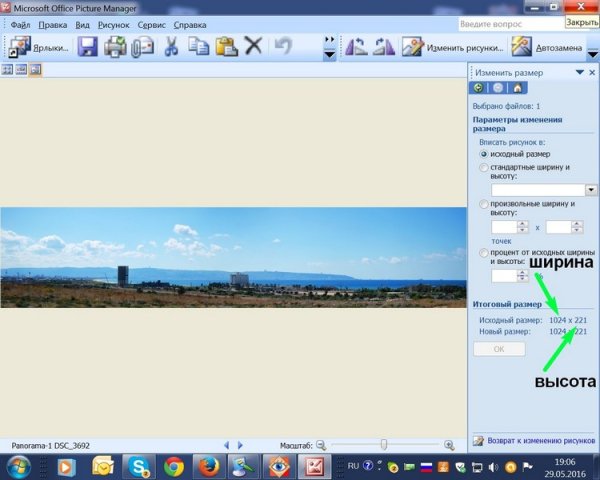Open the Файл menu
Image resolution: width=600 pixels, height=480 pixels.
20,25
